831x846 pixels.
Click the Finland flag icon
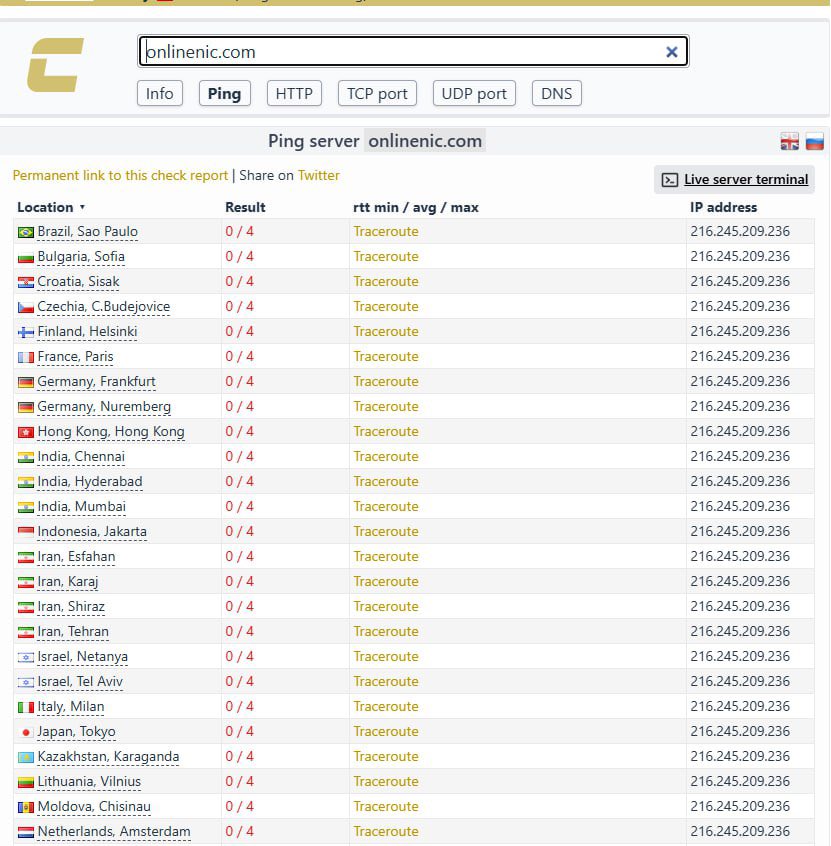(x=26, y=332)
